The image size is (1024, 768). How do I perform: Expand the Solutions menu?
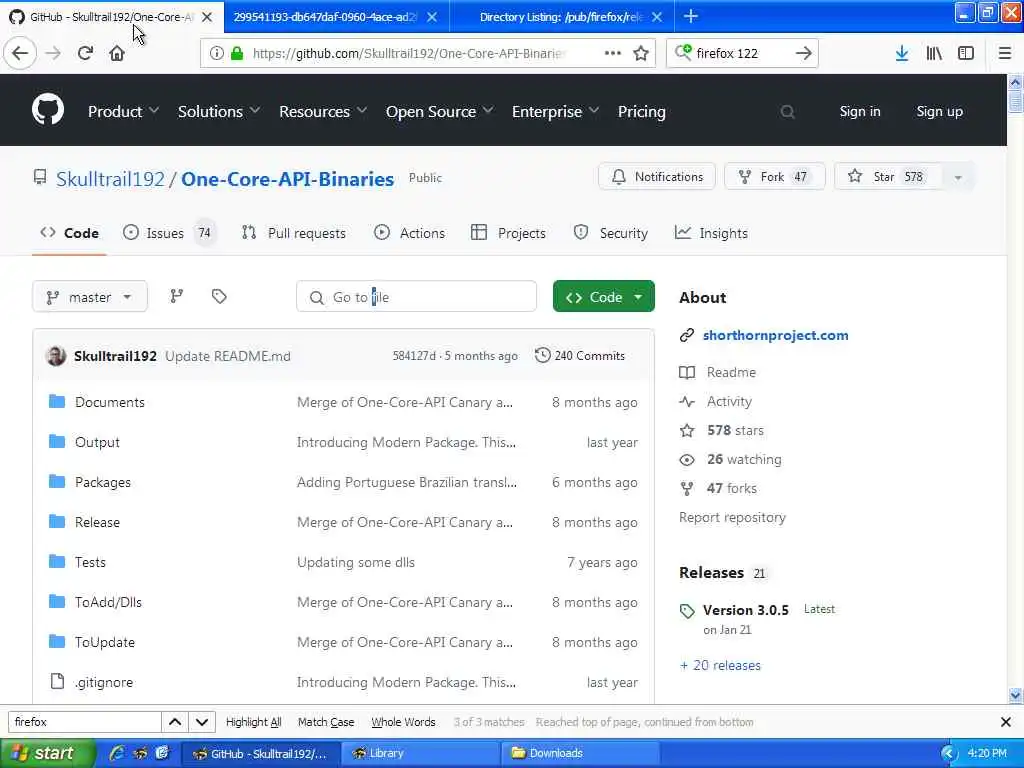pyautogui.click(x=219, y=112)
